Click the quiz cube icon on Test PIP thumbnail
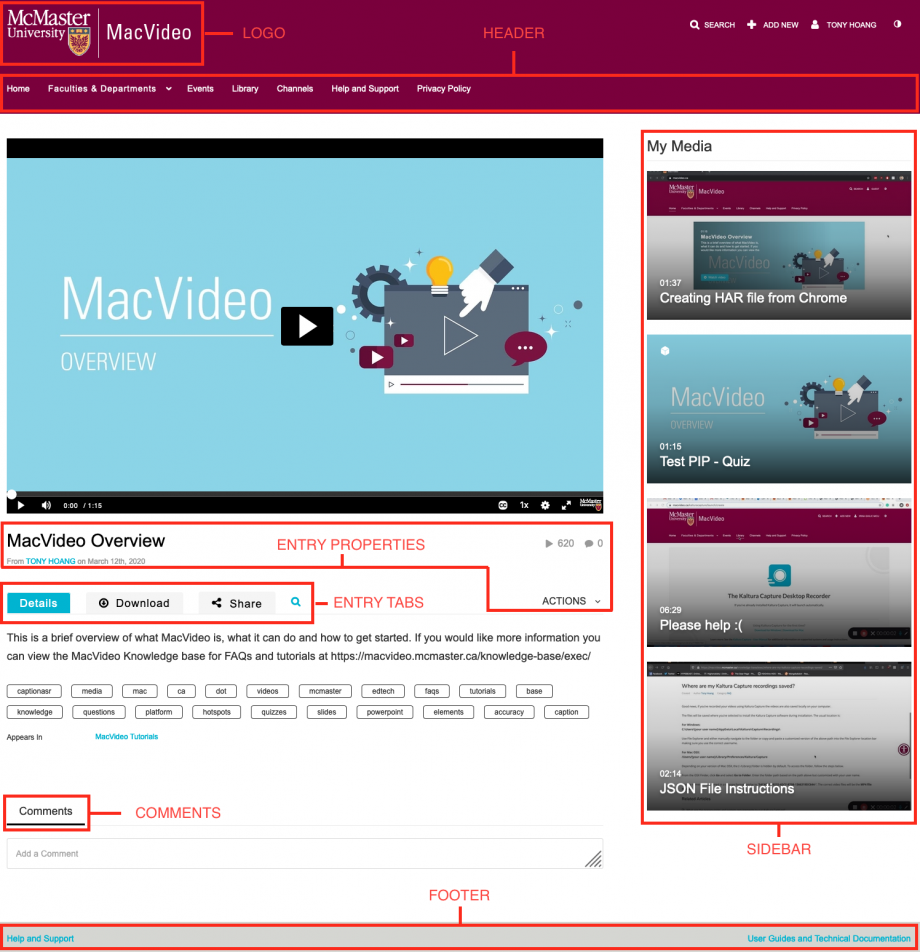Image resolution: width=920 pixels, height=952 pixels. (x=665, y=351)
